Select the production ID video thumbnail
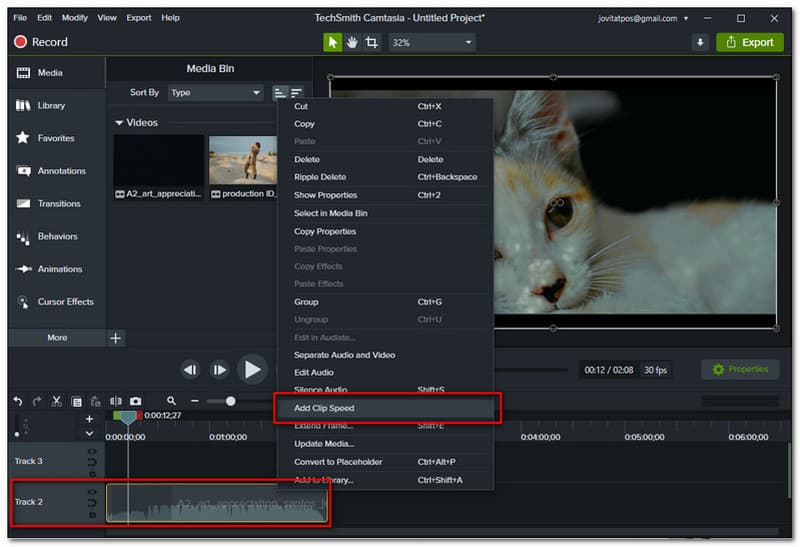Screen dimensions: 800x547 pos(242,160)
